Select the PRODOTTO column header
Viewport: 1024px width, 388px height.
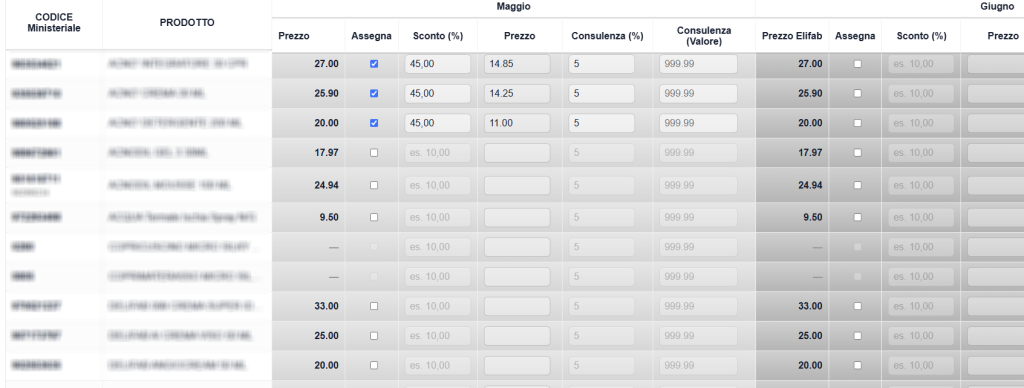(187, 23)
